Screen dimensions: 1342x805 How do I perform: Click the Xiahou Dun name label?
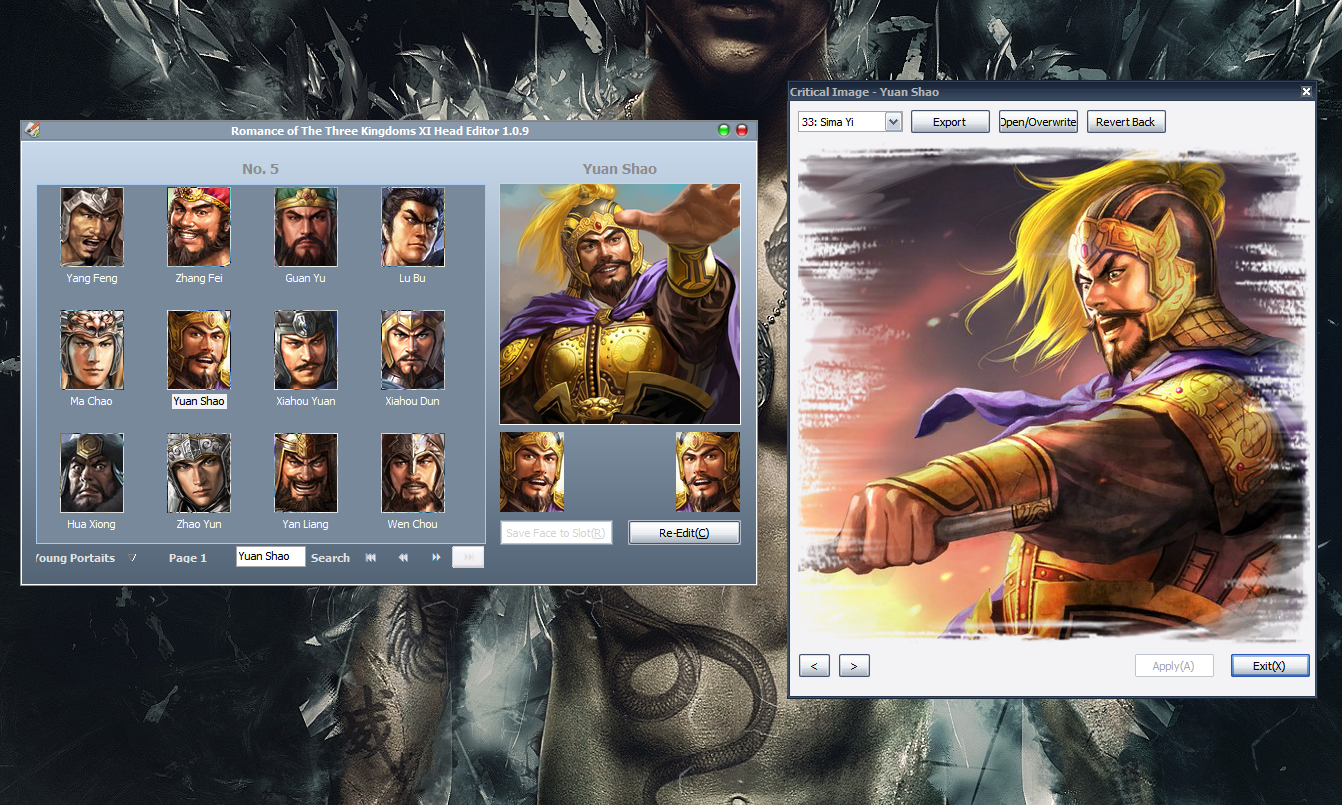[x=412, y=401]
